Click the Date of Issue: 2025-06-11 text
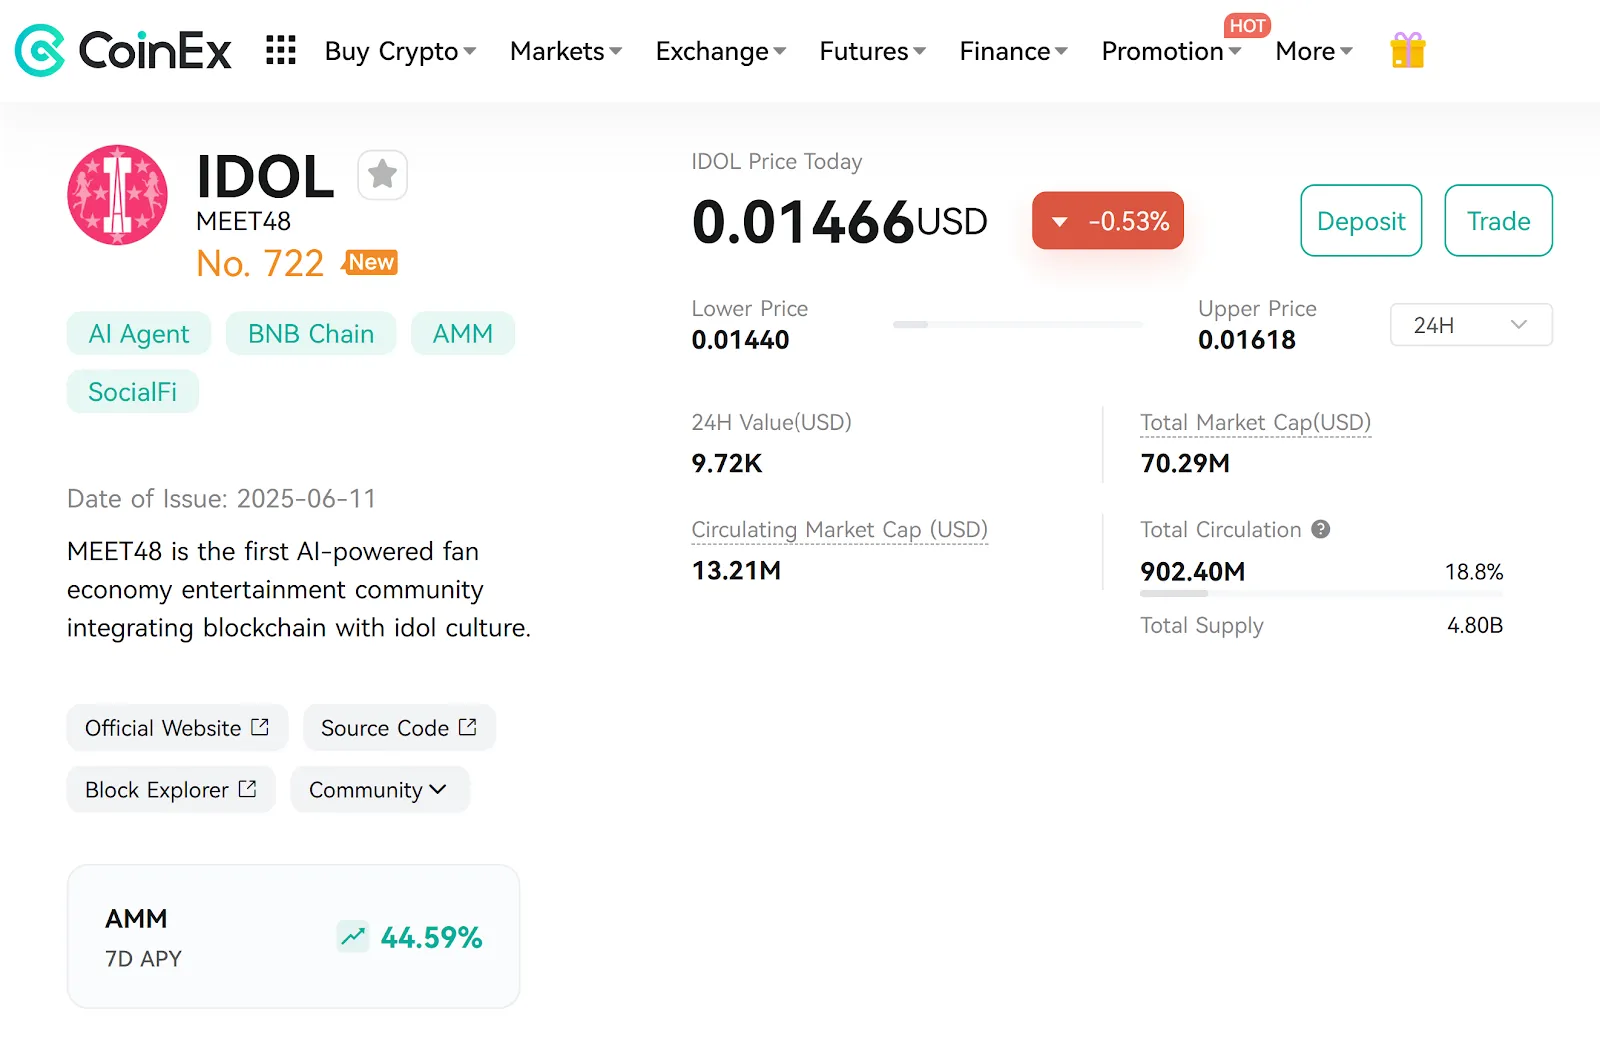The image size is (1600, 1052). (221, 498)
